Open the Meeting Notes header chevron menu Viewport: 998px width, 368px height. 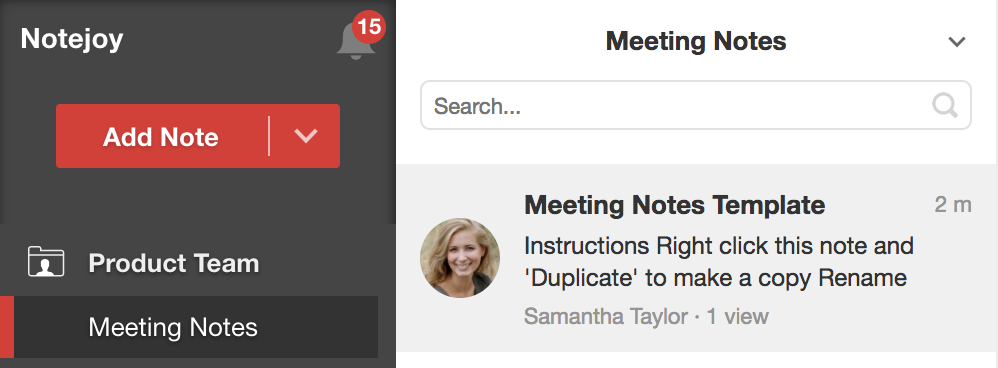(x=957, y=42)
